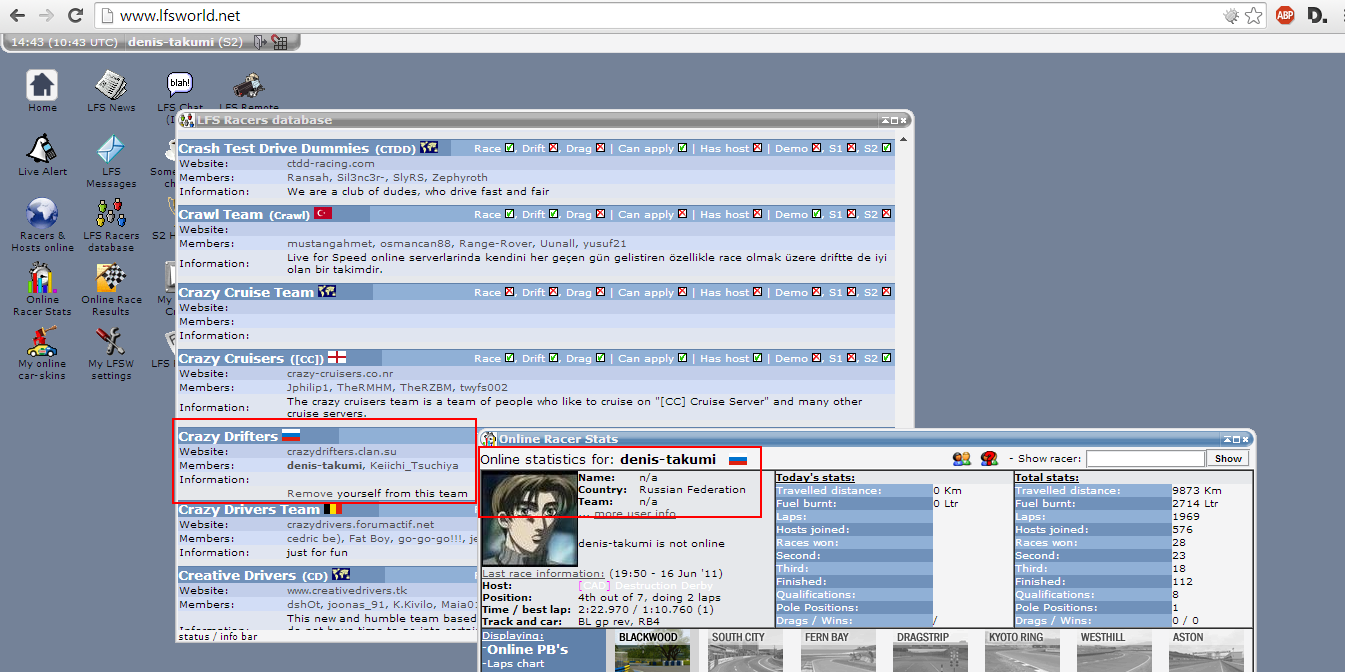Toggle Drag checkbox on Crazy Cruisers row
Screen dimensions: 1345x672
coord(601,358)
